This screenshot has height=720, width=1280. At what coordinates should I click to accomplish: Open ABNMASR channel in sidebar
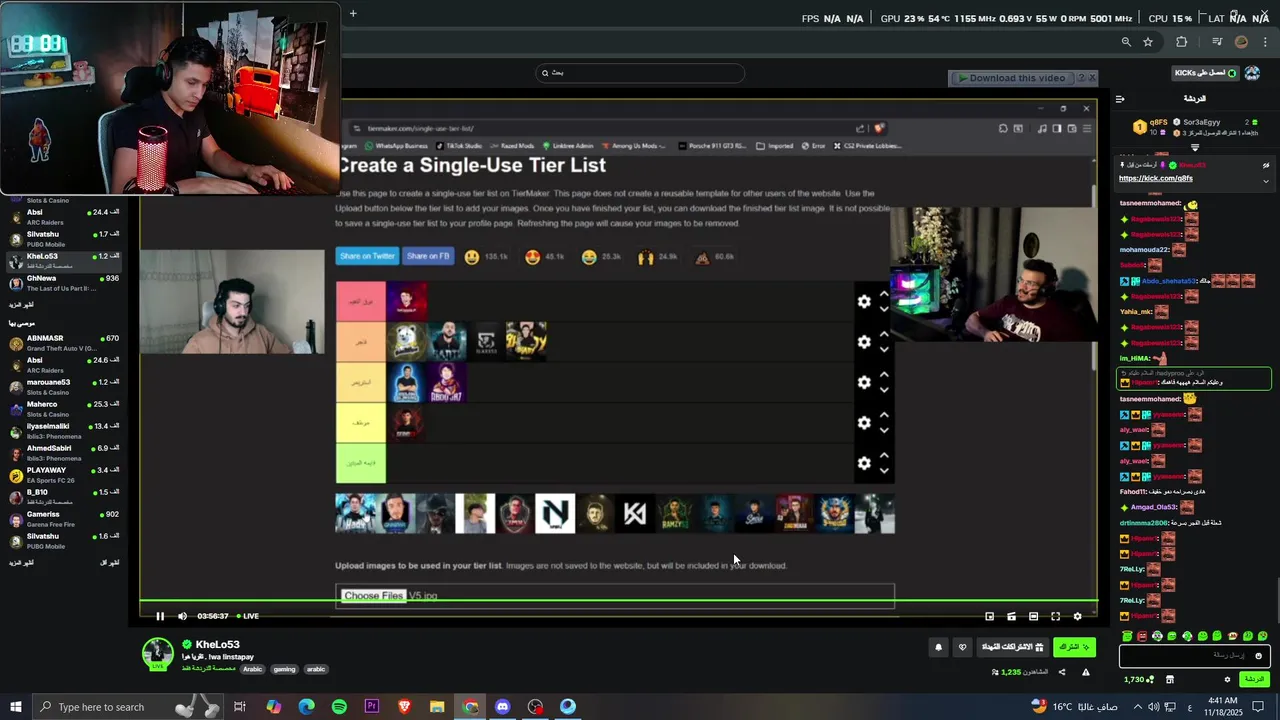[x=64, y=343]
